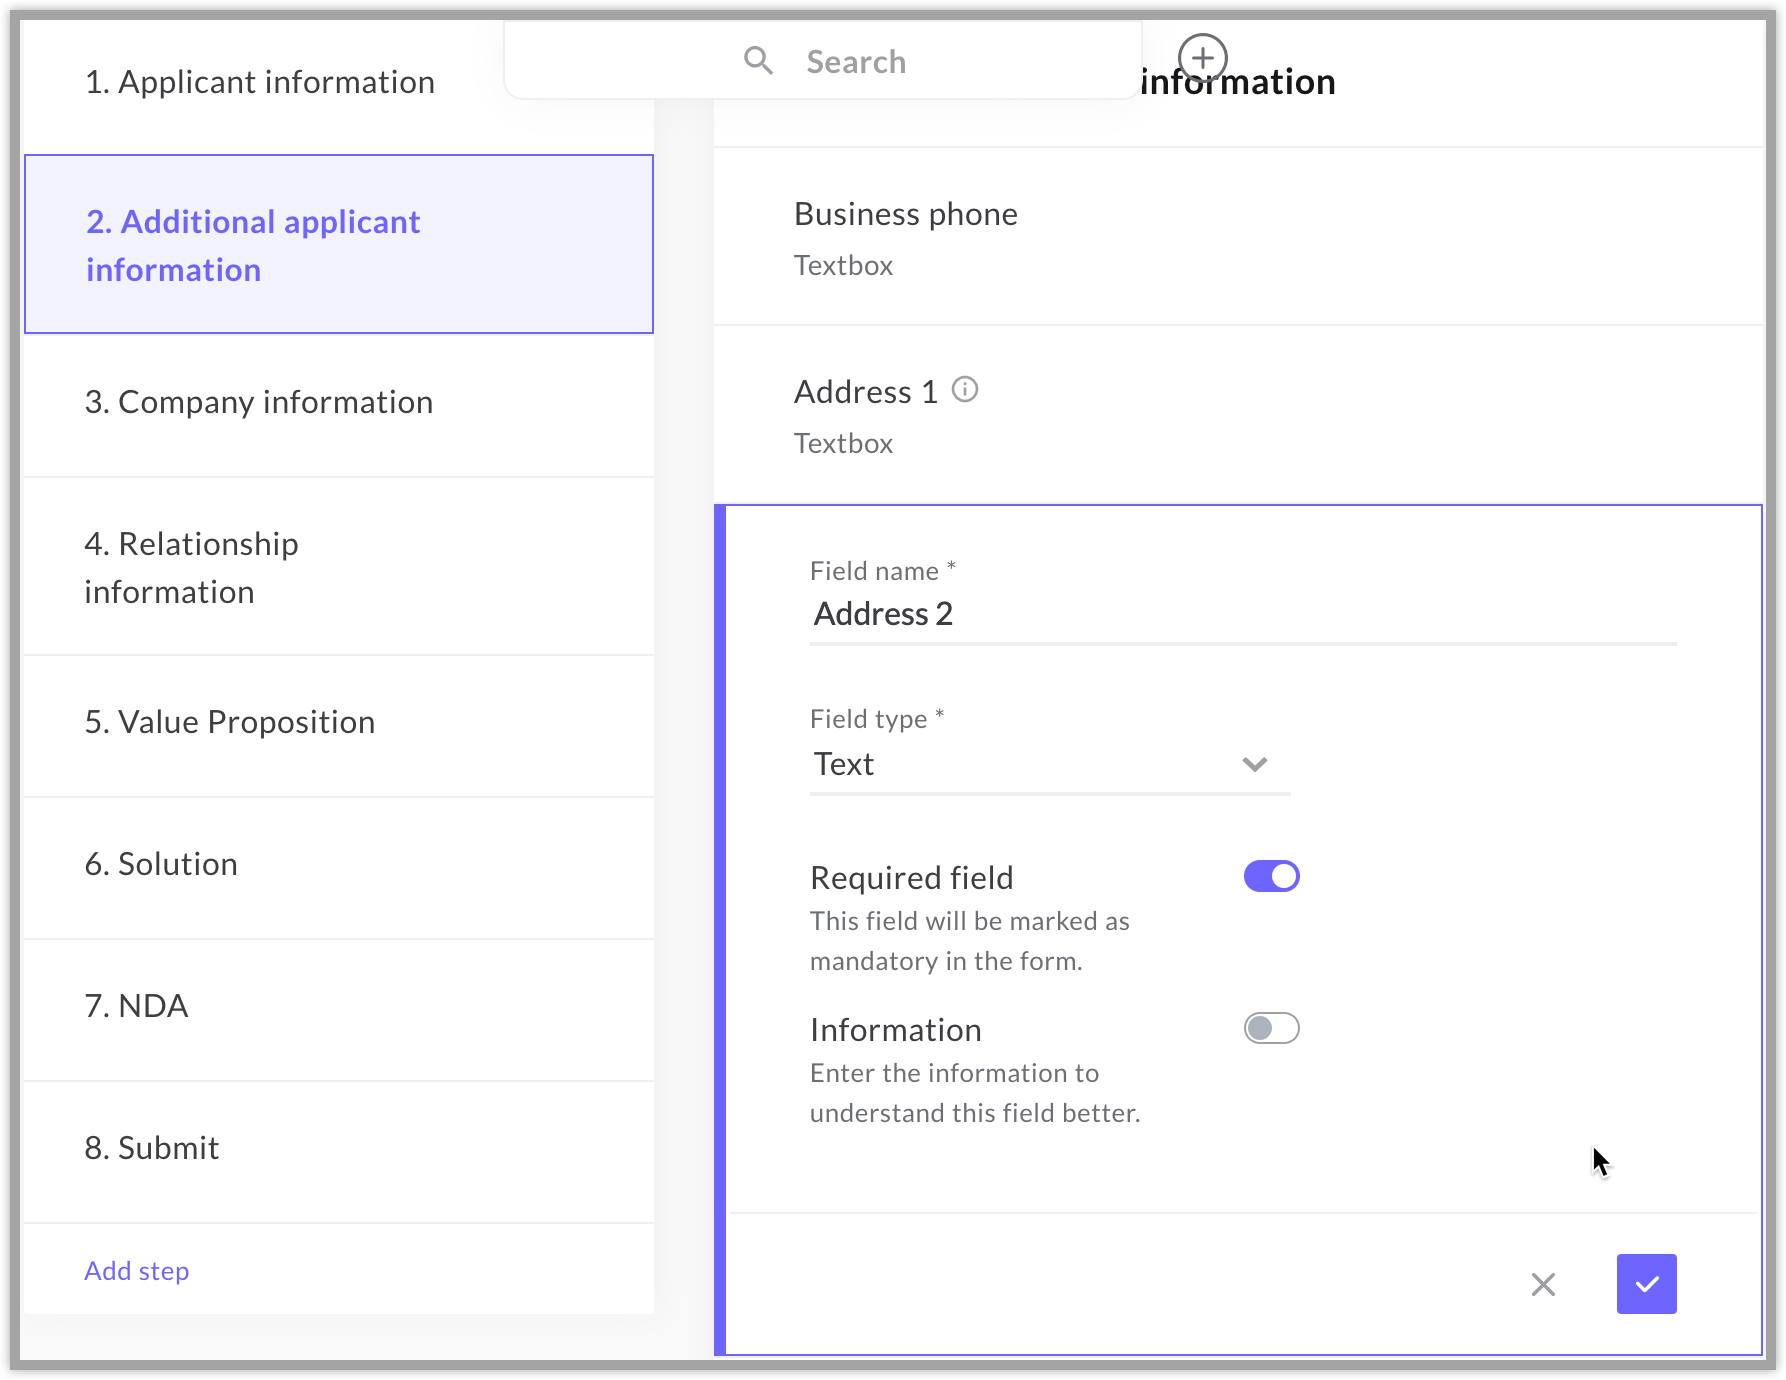Click the Add step link
1786x1380 pixels.
point(137,1271)
